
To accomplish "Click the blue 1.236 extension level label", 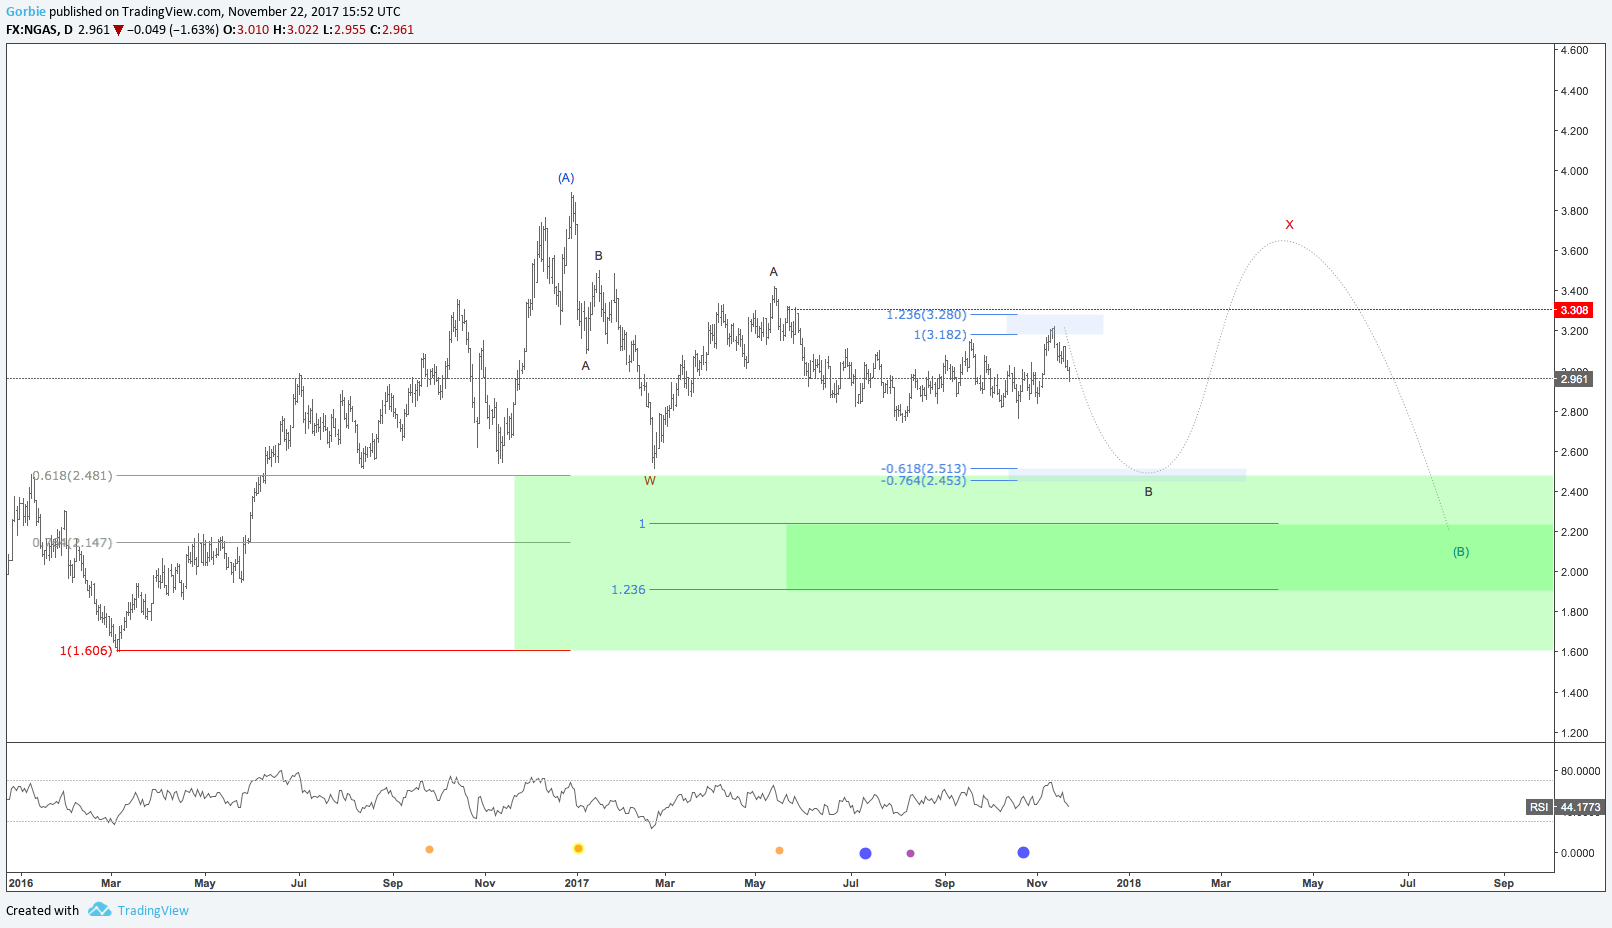I will tap(628, 590).
